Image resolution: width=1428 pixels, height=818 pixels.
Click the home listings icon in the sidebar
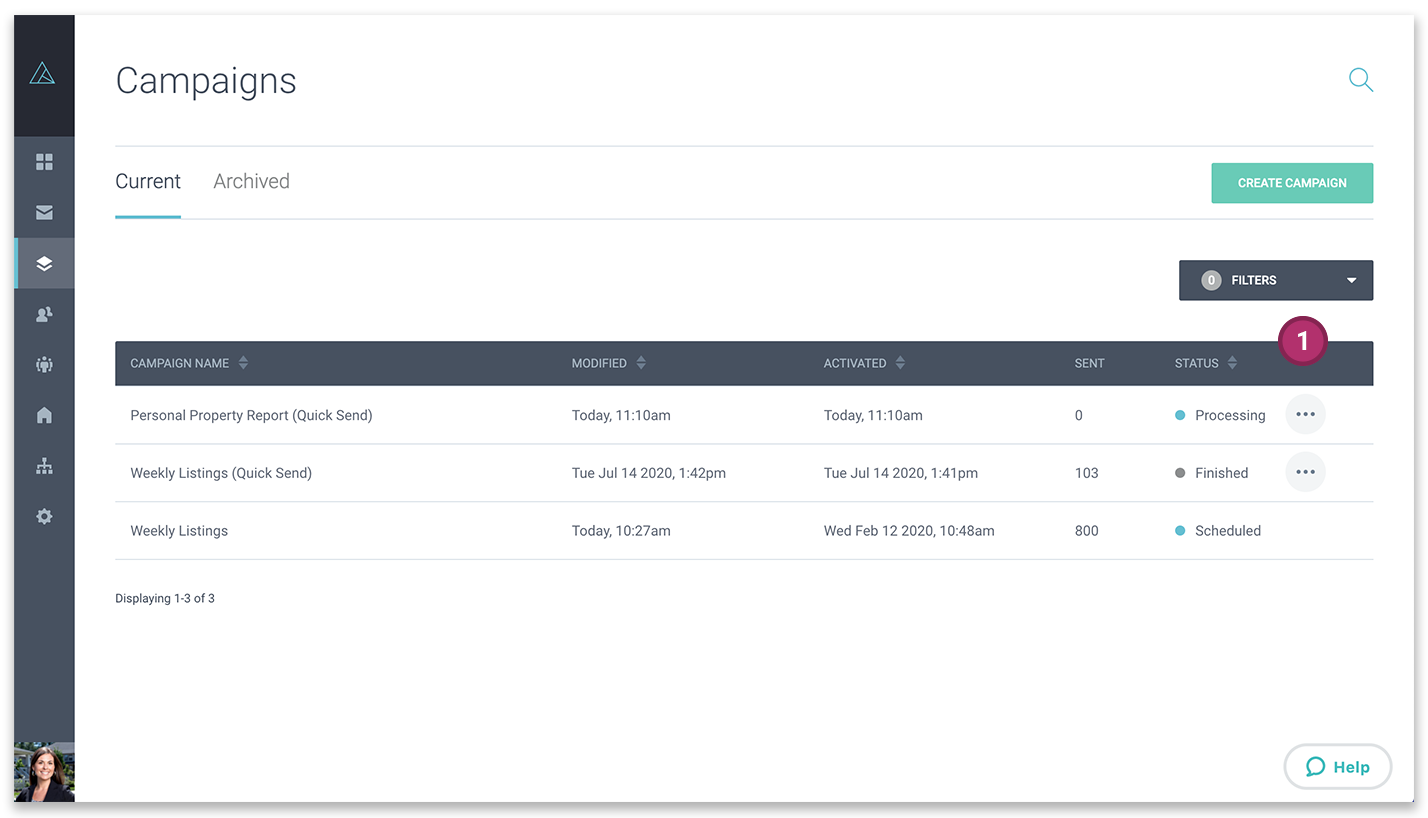[x=44, y=415]
